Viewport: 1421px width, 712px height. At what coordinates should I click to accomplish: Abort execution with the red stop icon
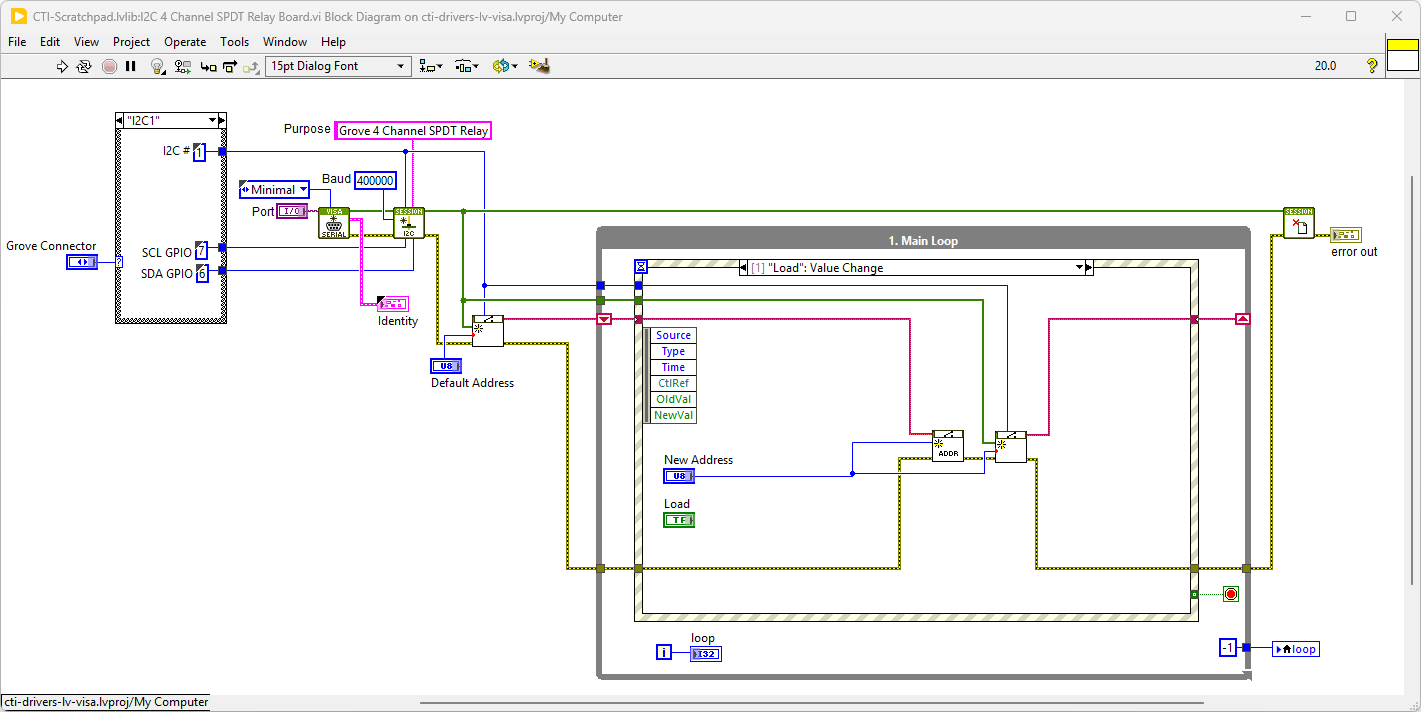pos(110,66)
